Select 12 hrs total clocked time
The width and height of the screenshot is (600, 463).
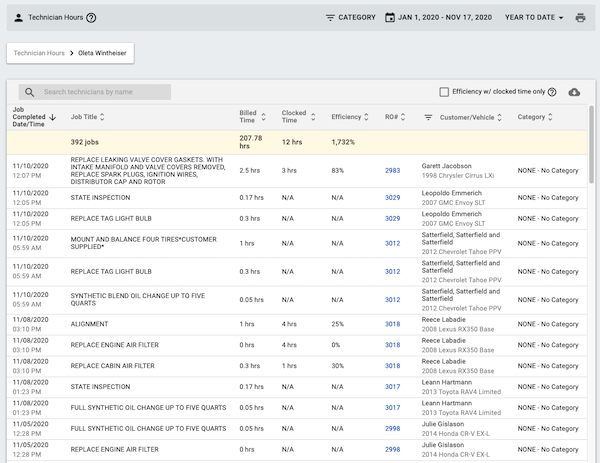292,142
